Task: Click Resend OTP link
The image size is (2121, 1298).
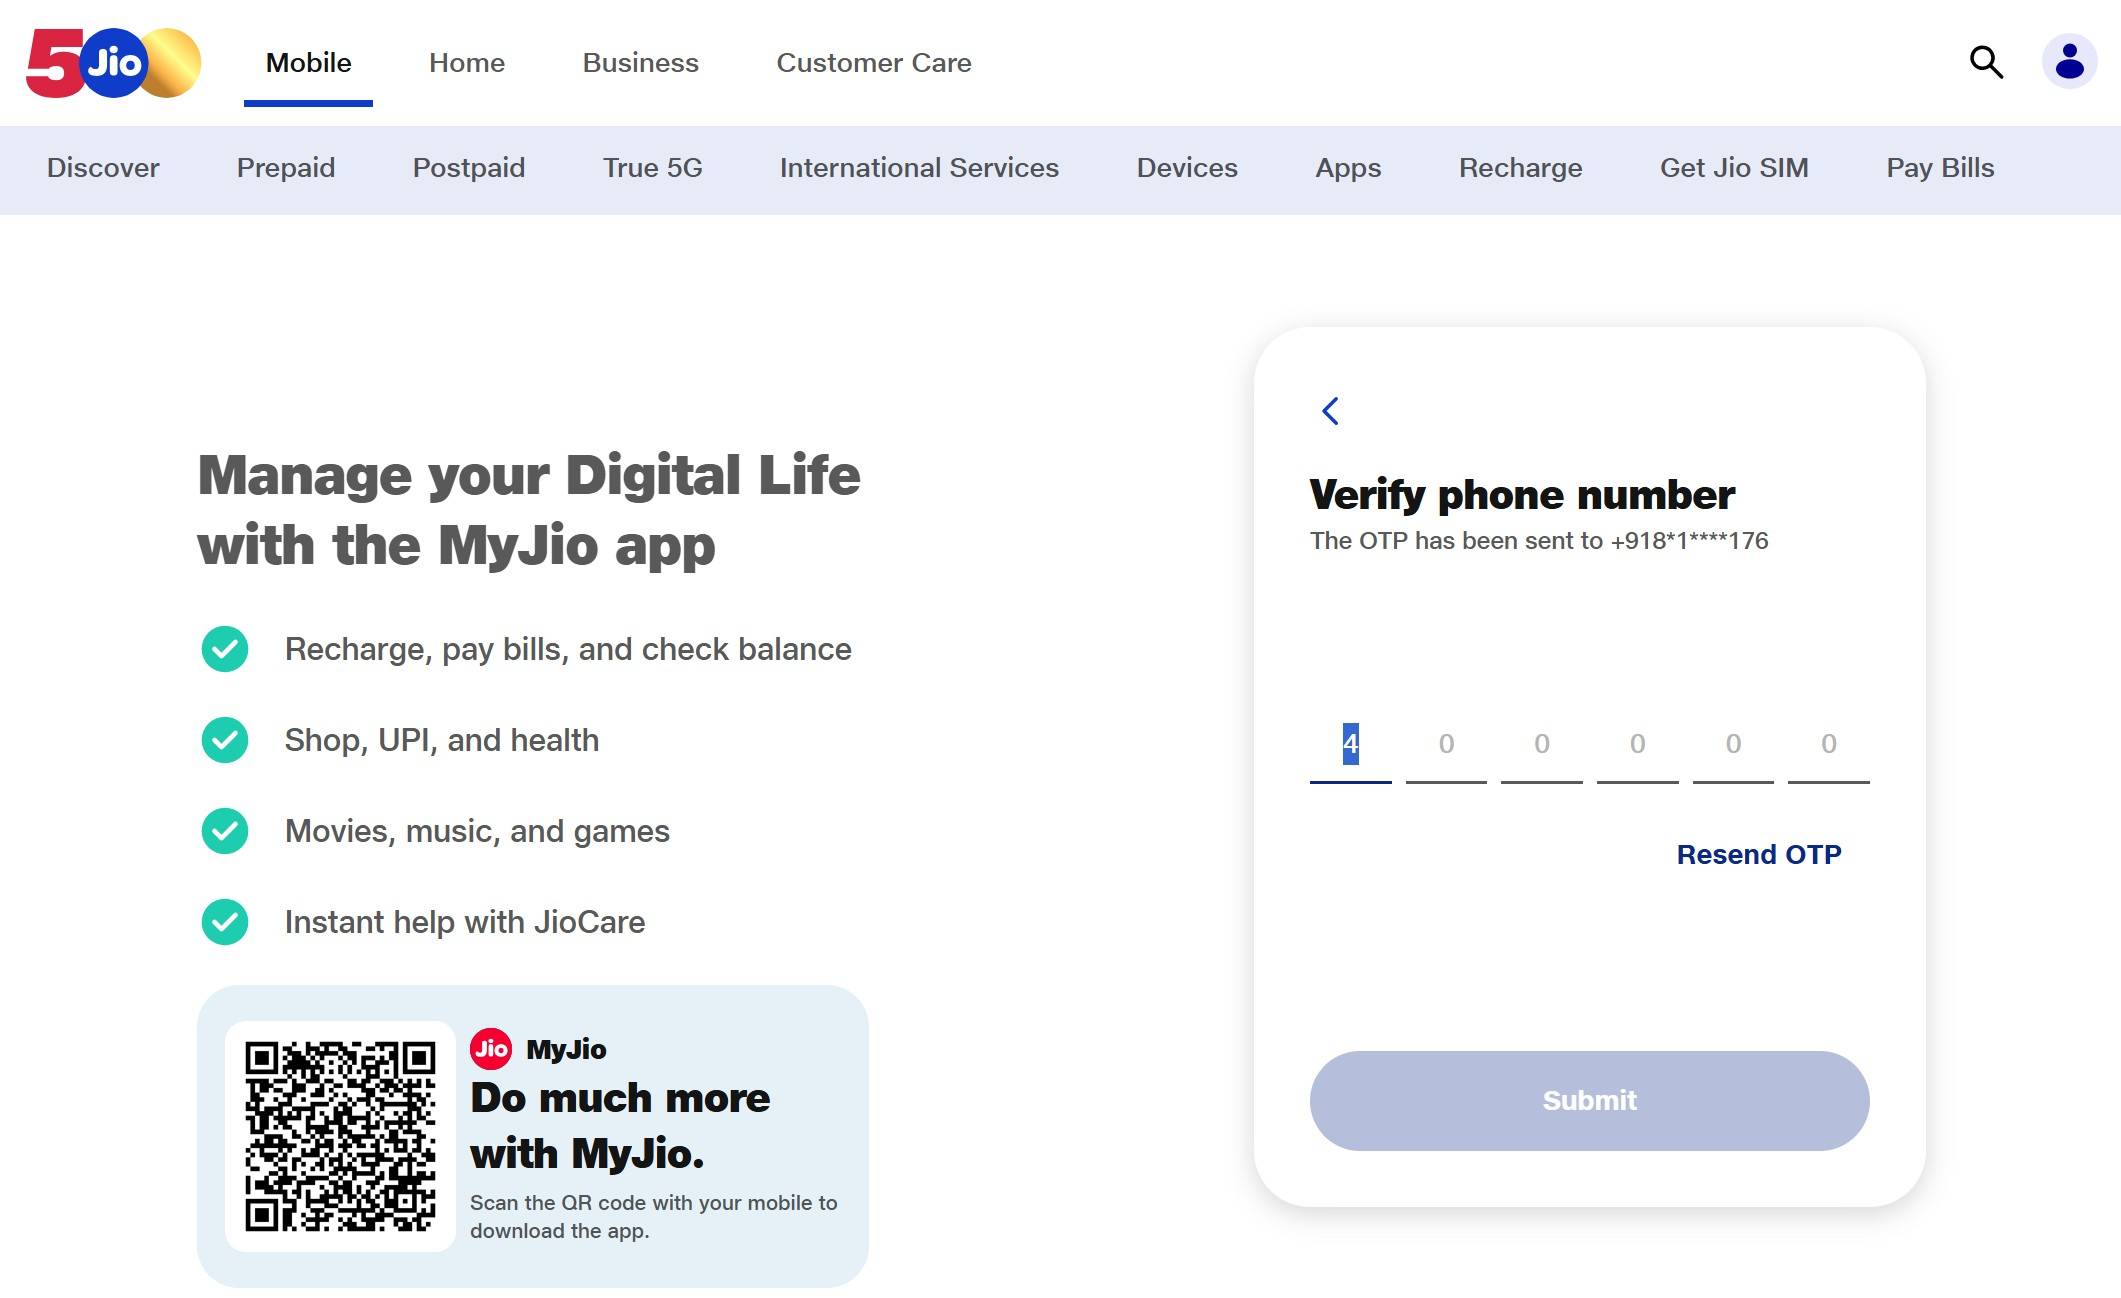Action: (1759, 855)
